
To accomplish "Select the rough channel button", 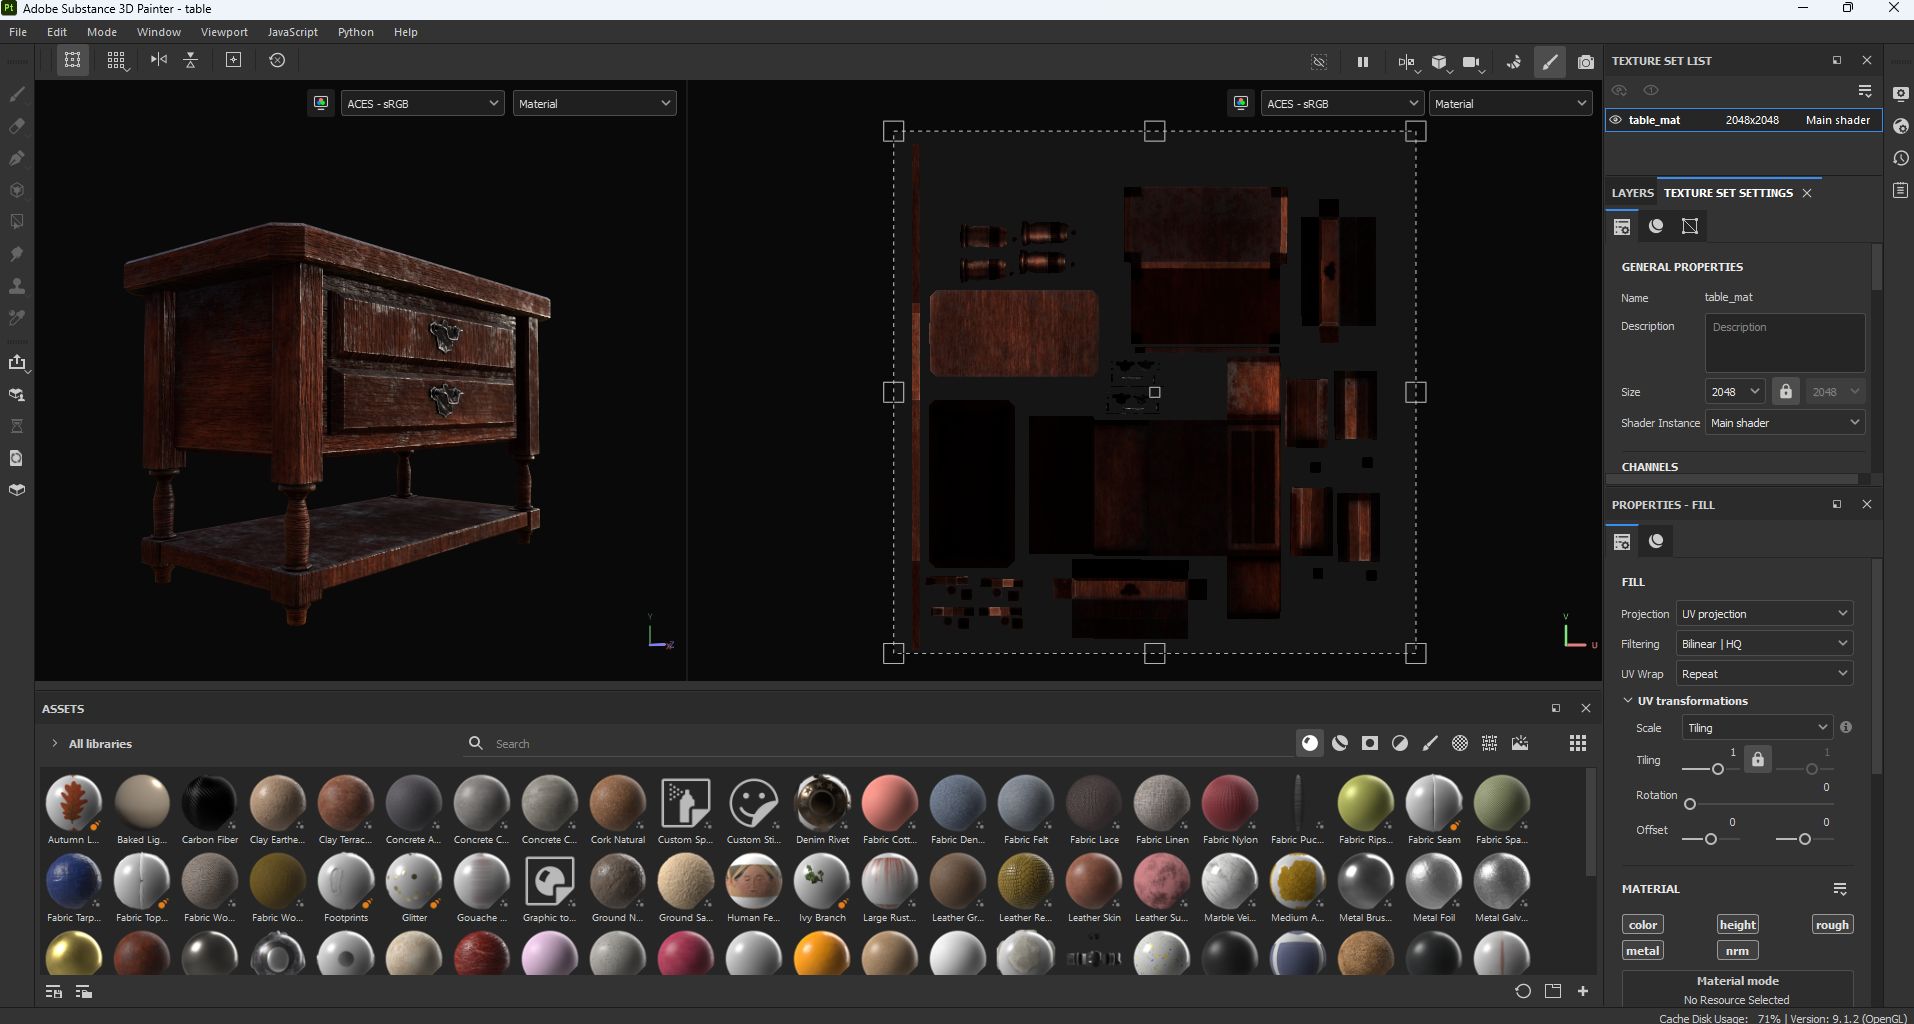I will [1832, 924].
